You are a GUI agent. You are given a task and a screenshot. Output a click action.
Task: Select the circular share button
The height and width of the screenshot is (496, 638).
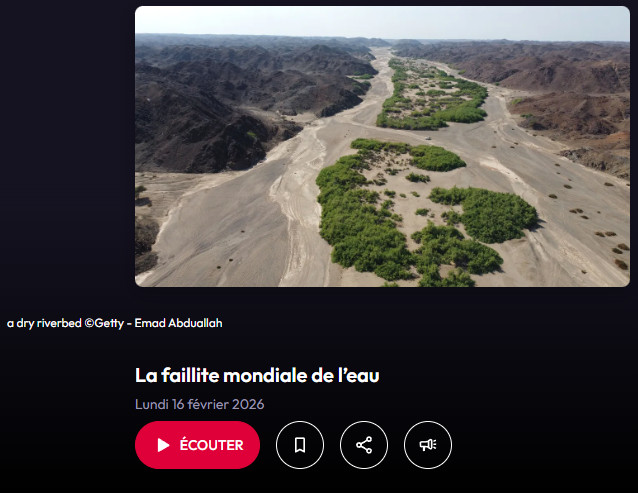pos(364,445)
